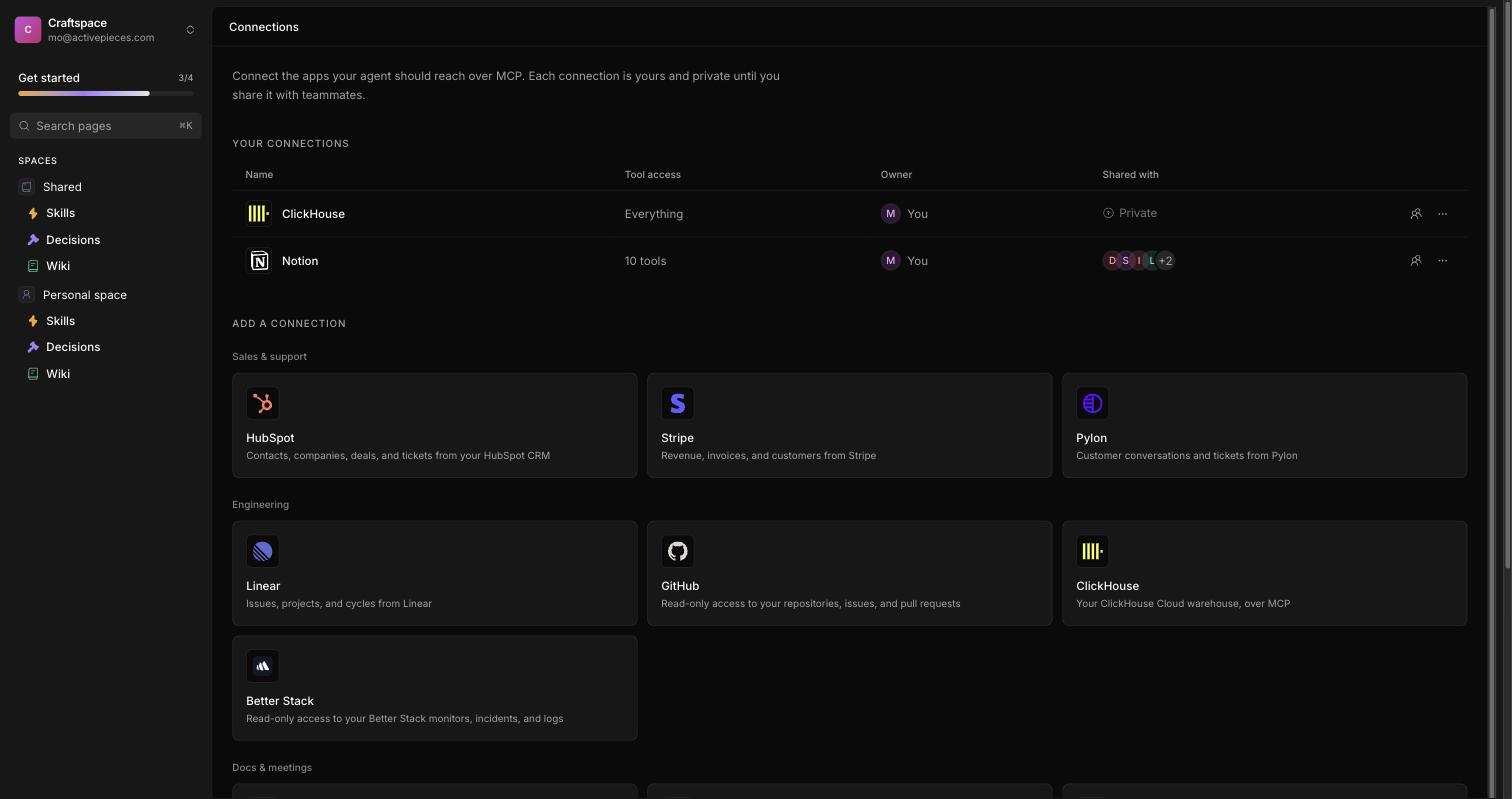
Task: Share the ClickHouse connection with teammates
Action: pyautogui.click(x=1416, y=214)
